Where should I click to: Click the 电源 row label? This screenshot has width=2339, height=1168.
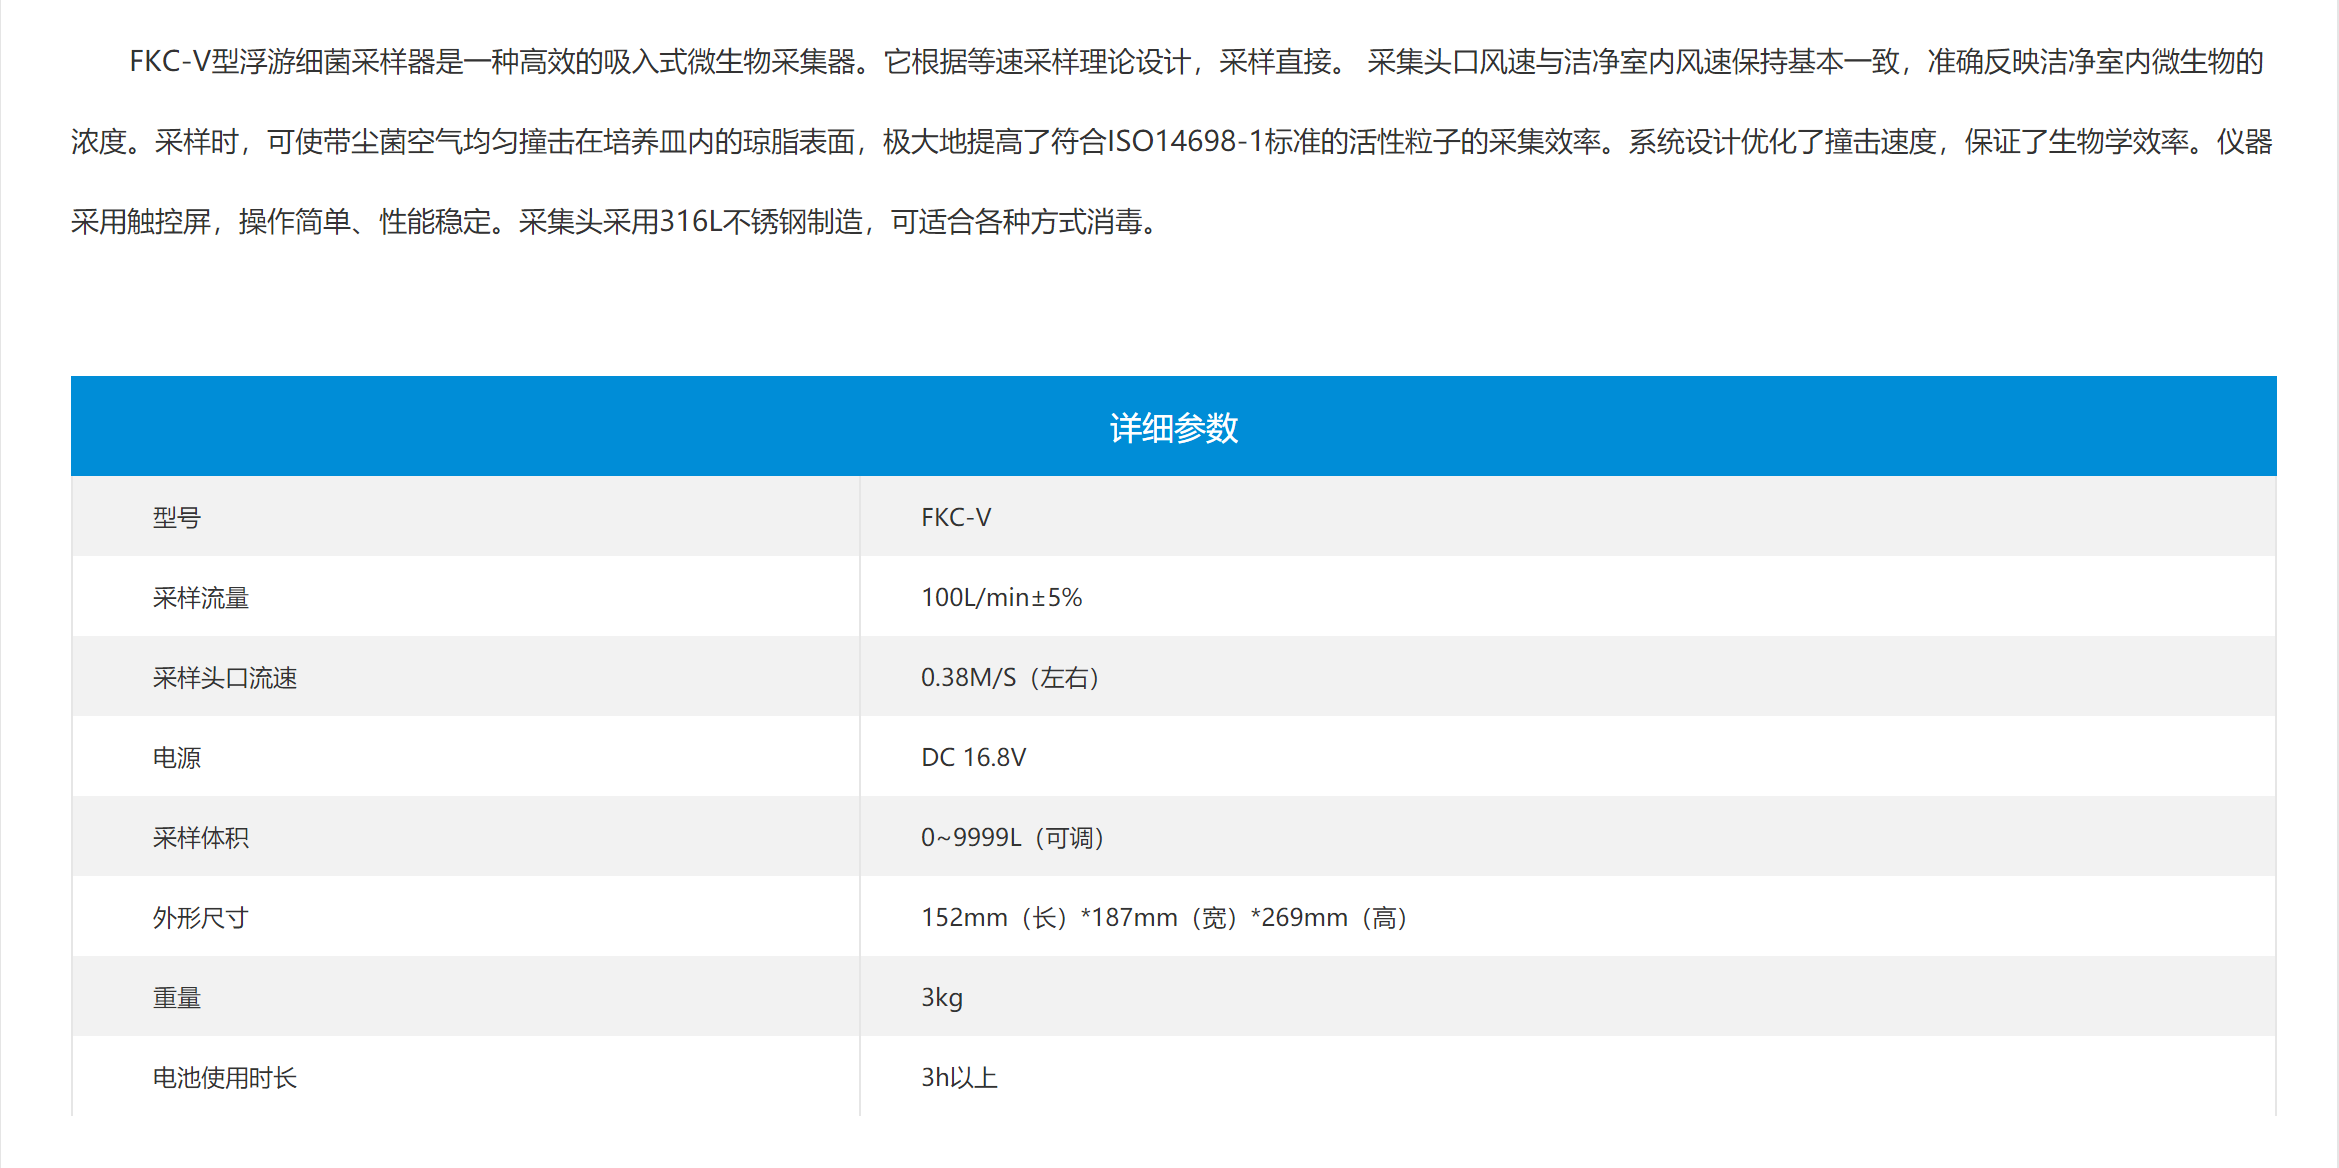tap(176, 757)
